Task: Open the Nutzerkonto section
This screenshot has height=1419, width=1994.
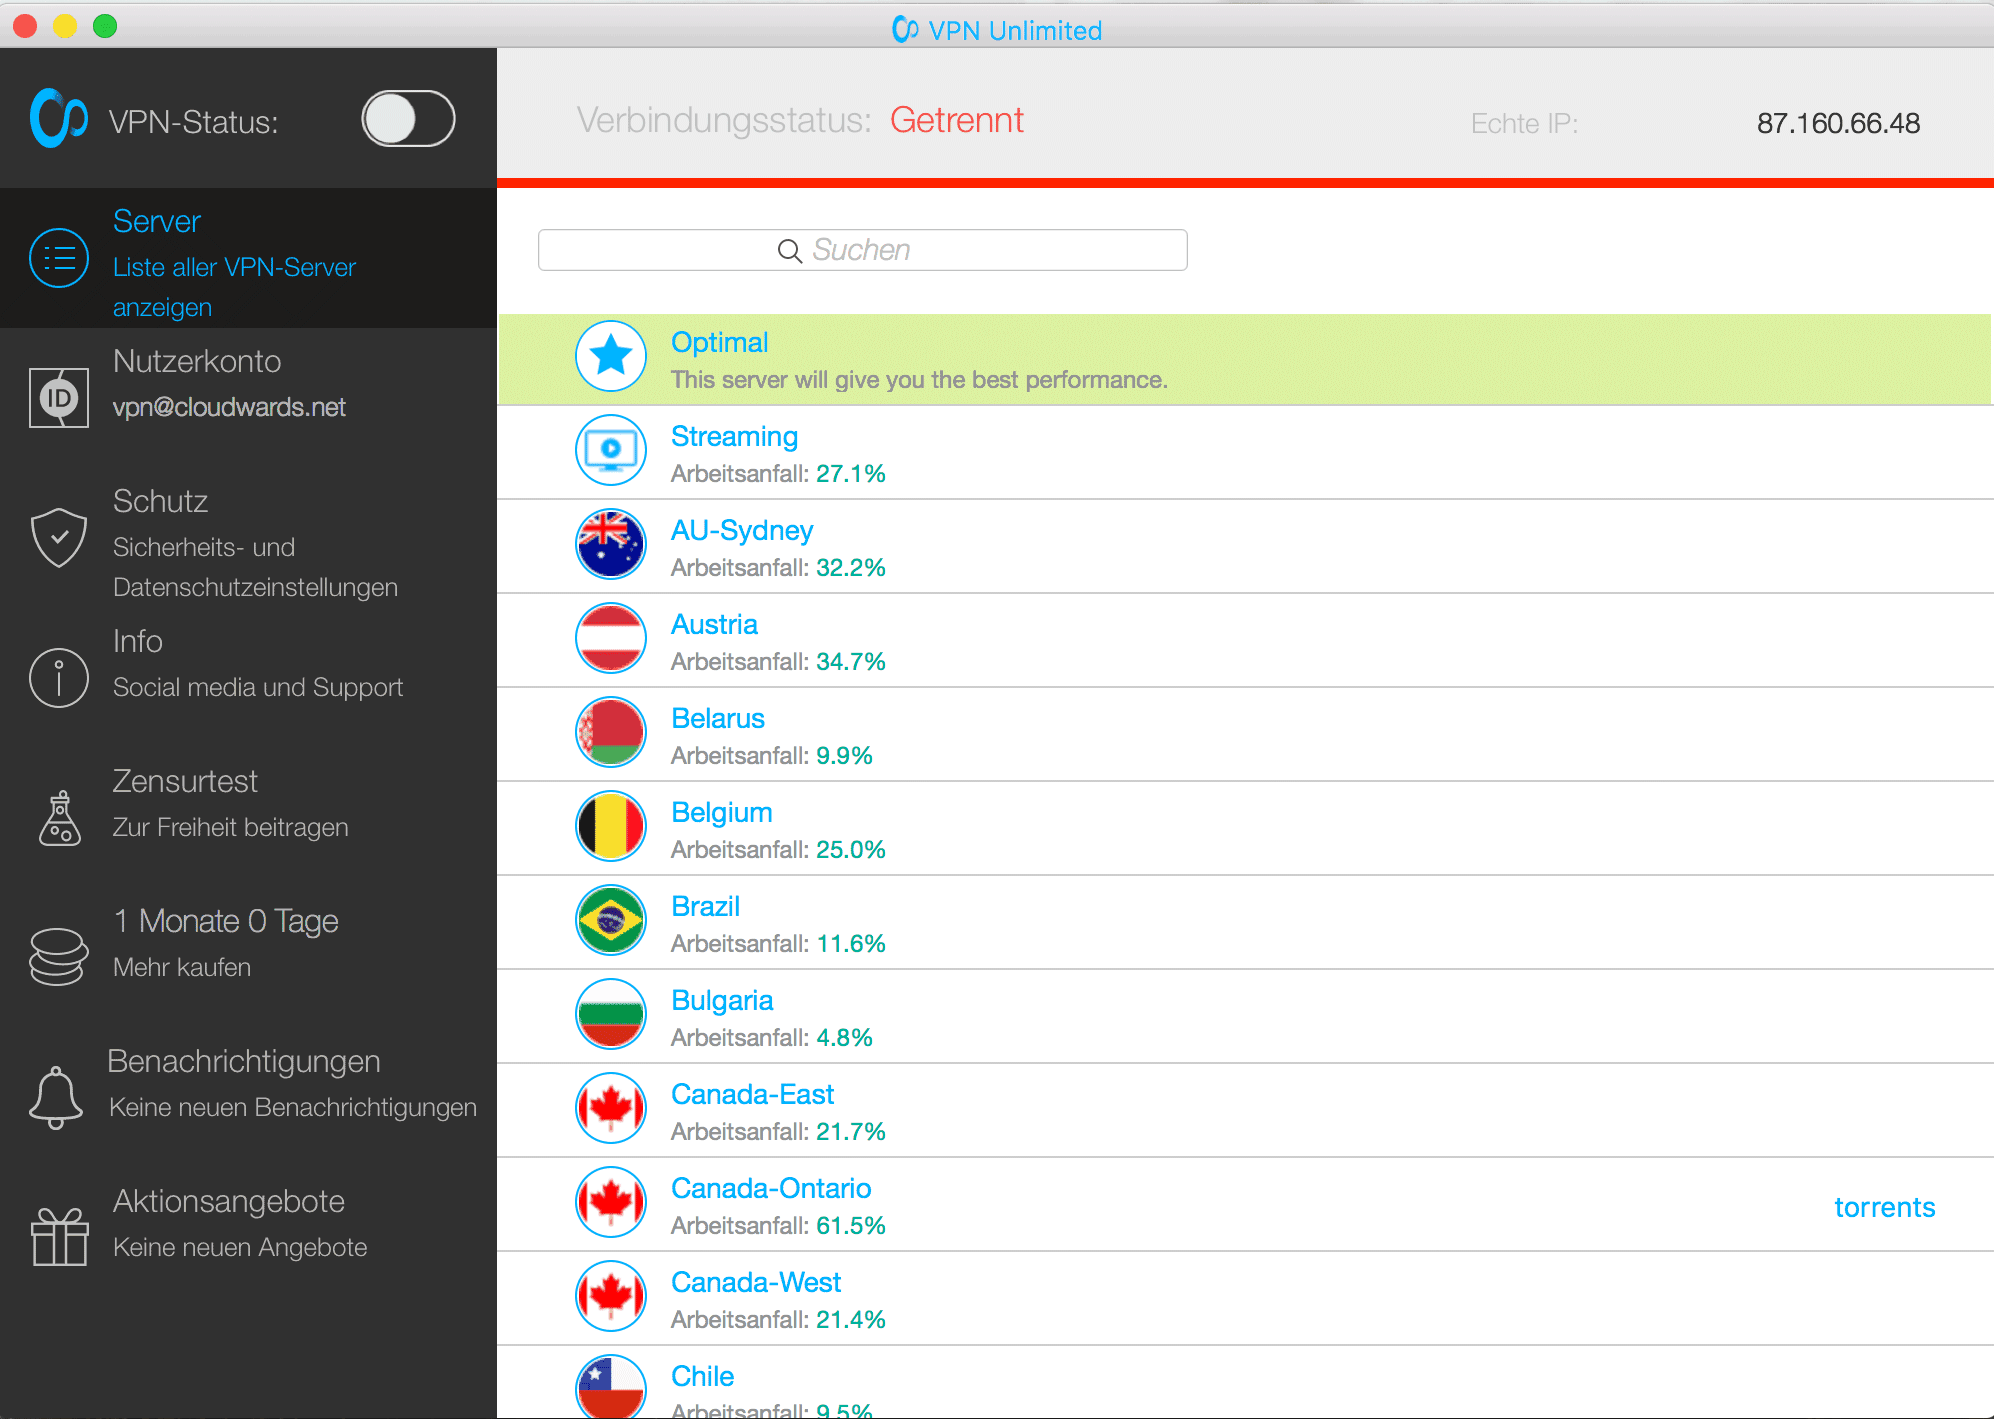Action: [248, 398]
